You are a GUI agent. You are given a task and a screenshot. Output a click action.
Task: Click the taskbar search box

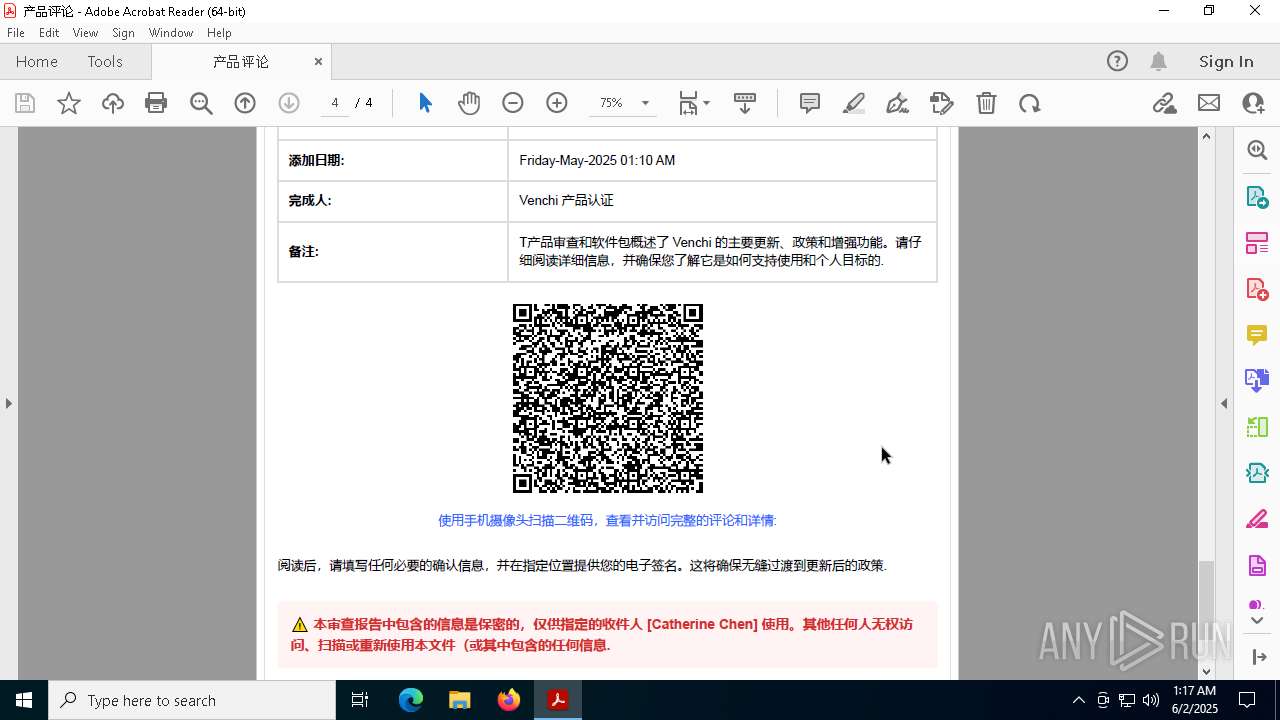click(x=192, y=700)
